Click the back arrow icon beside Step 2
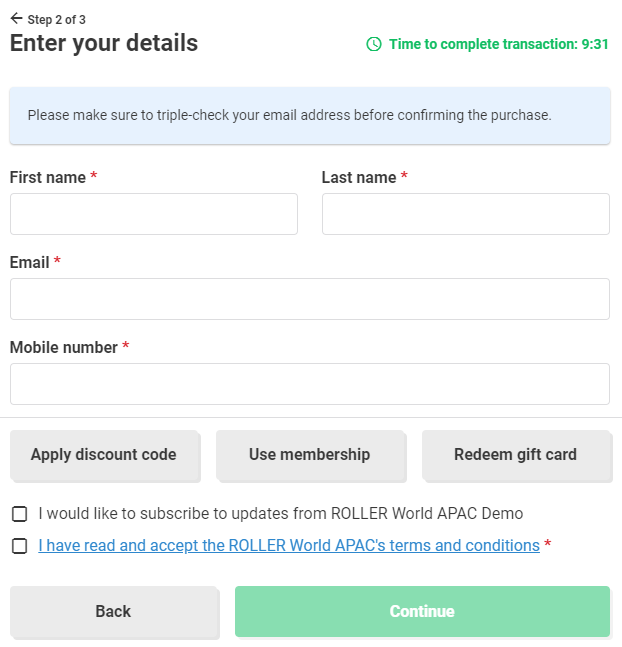Viewport: 622px width, 647px height. pos(16,18)
